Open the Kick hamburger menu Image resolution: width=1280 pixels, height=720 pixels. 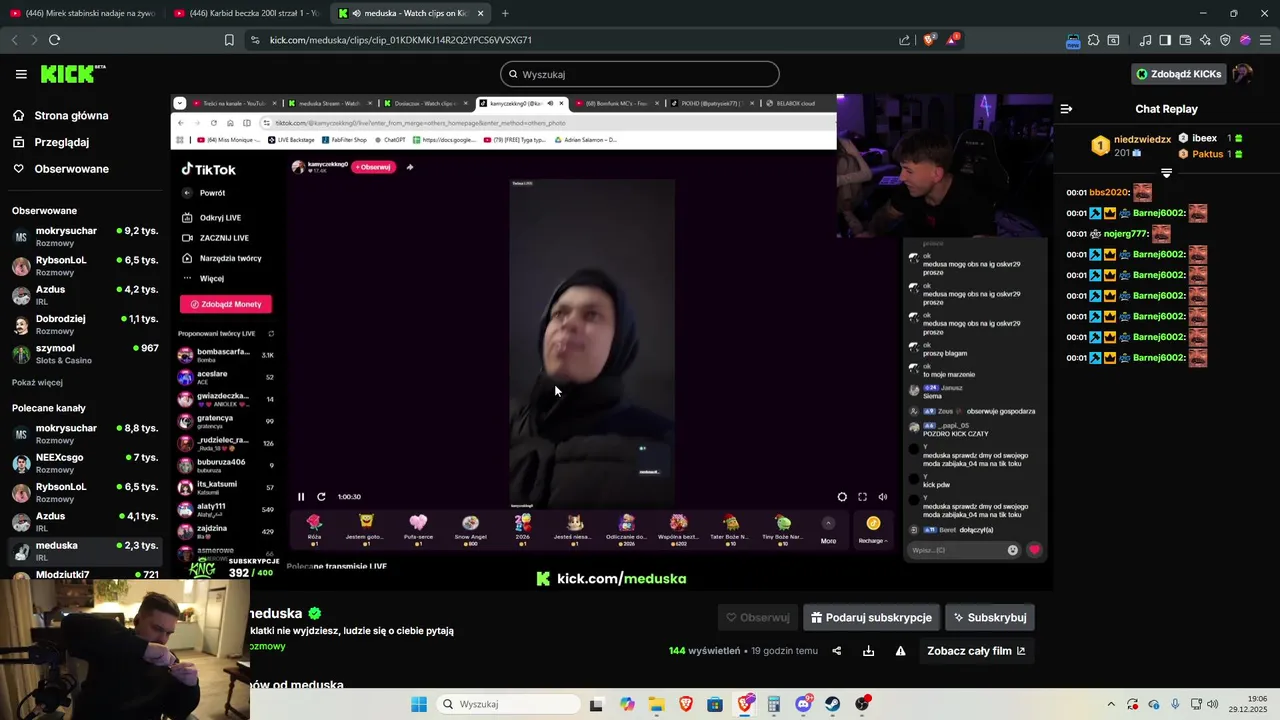point(21,74)
